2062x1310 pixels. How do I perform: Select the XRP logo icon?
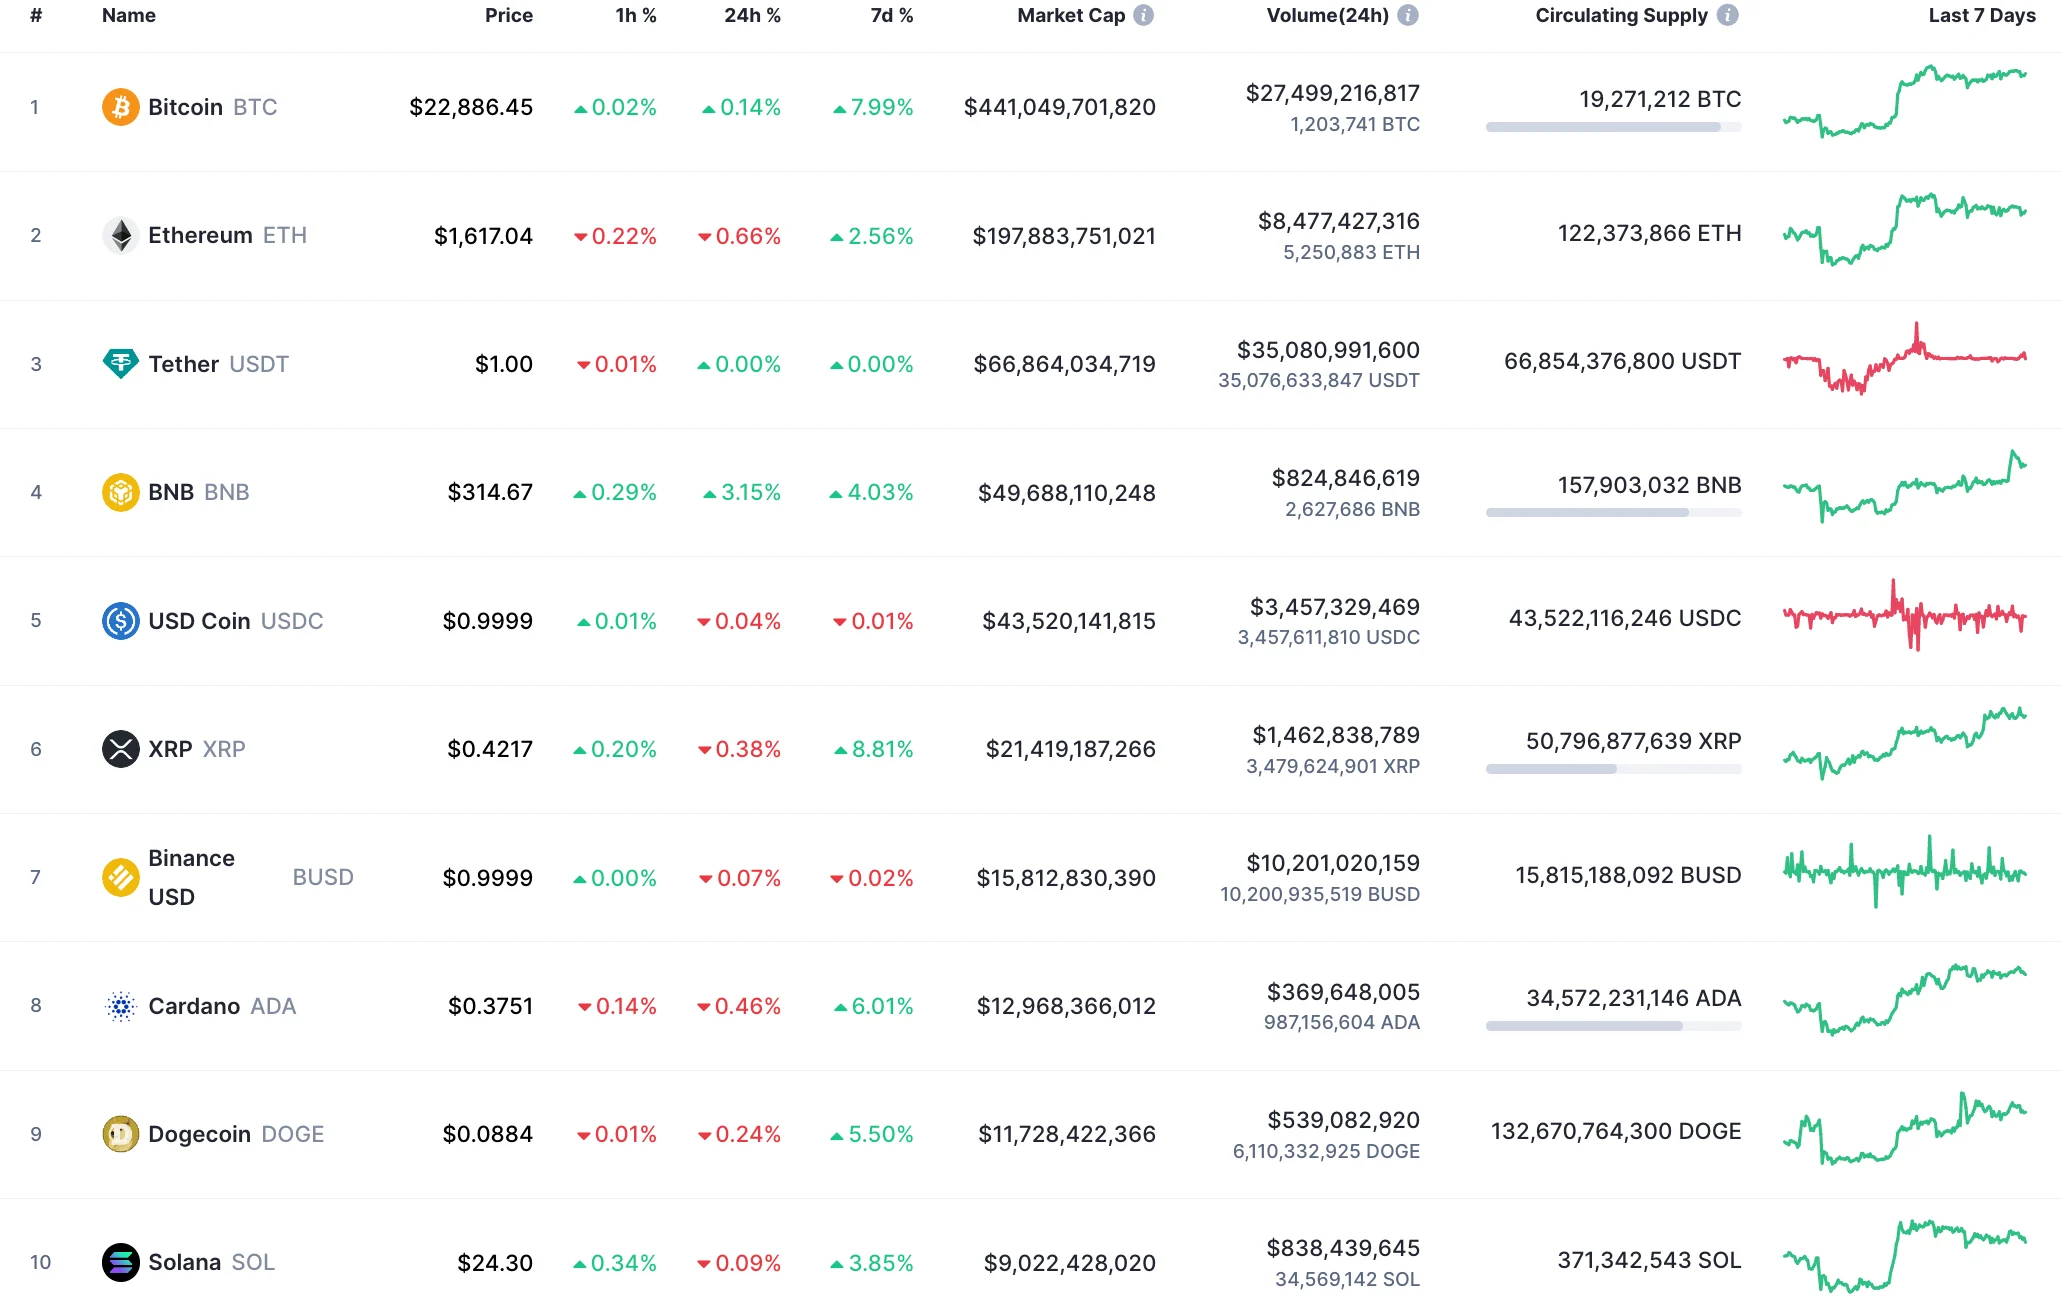click(x=120, y=748)
